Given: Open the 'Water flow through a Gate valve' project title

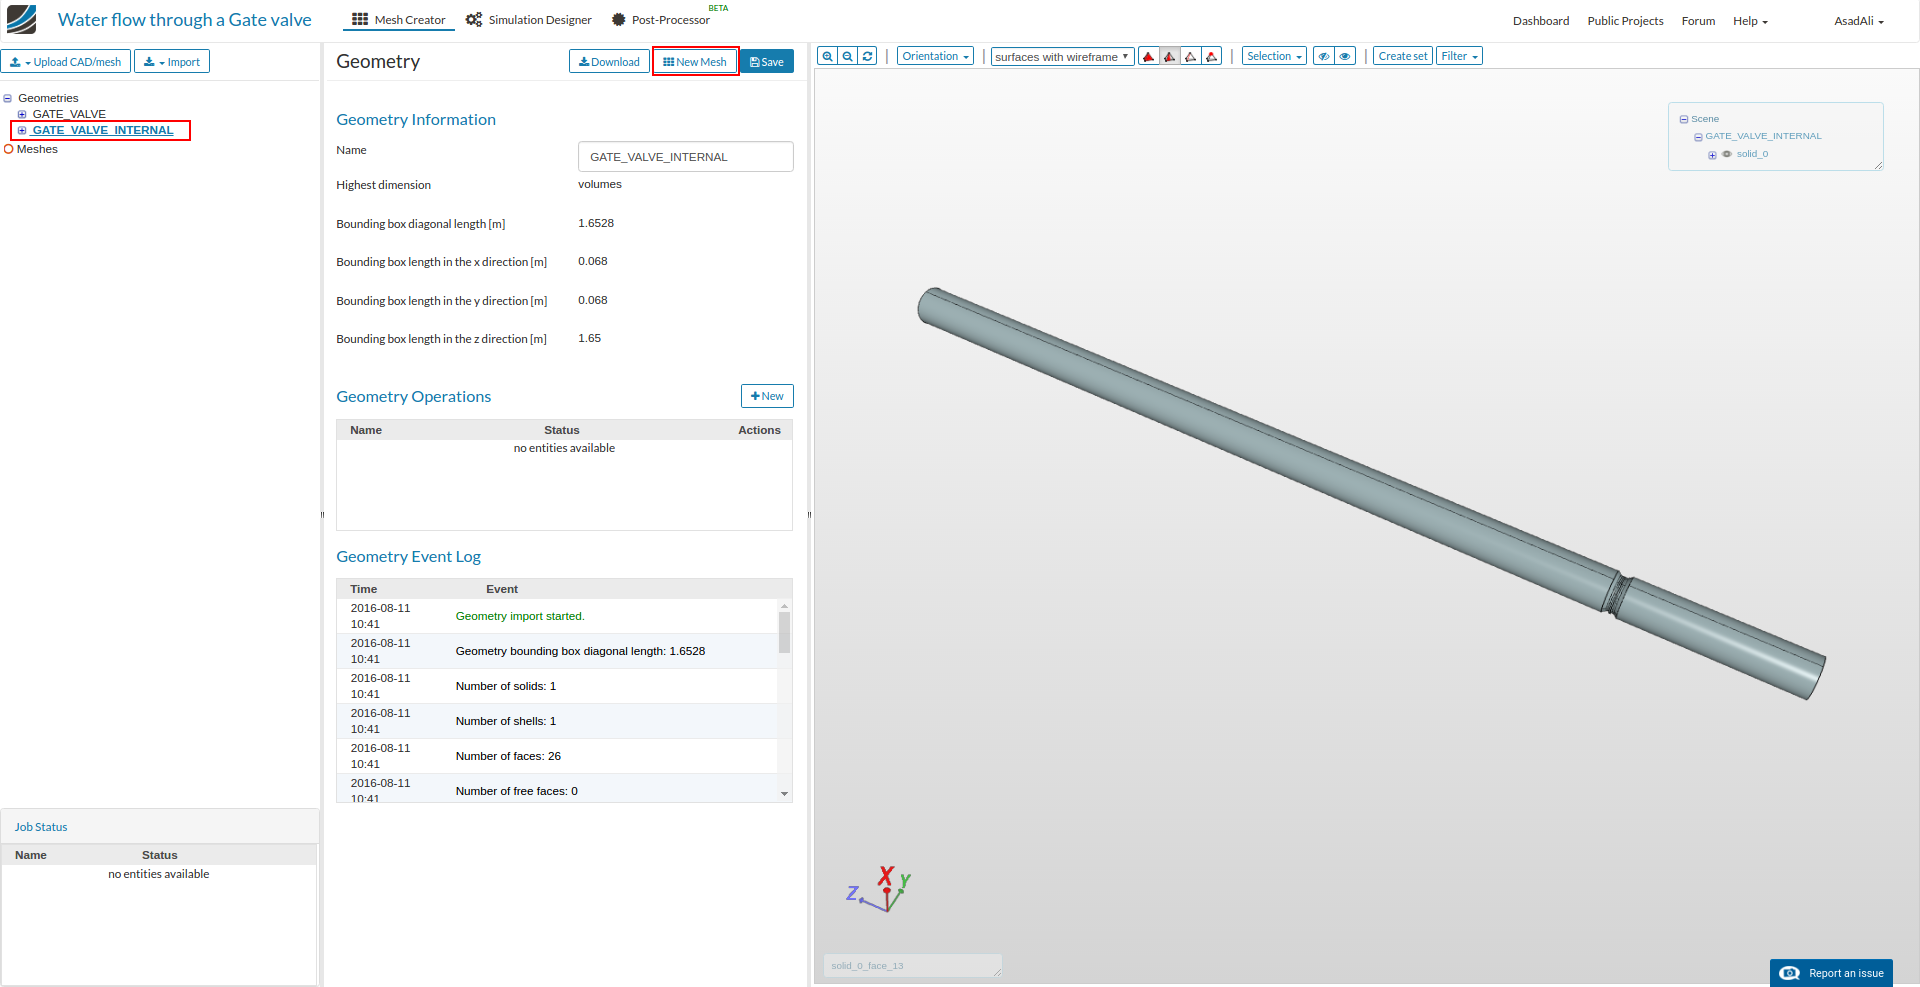Looking at the screenshot, I should coord(185,20).
